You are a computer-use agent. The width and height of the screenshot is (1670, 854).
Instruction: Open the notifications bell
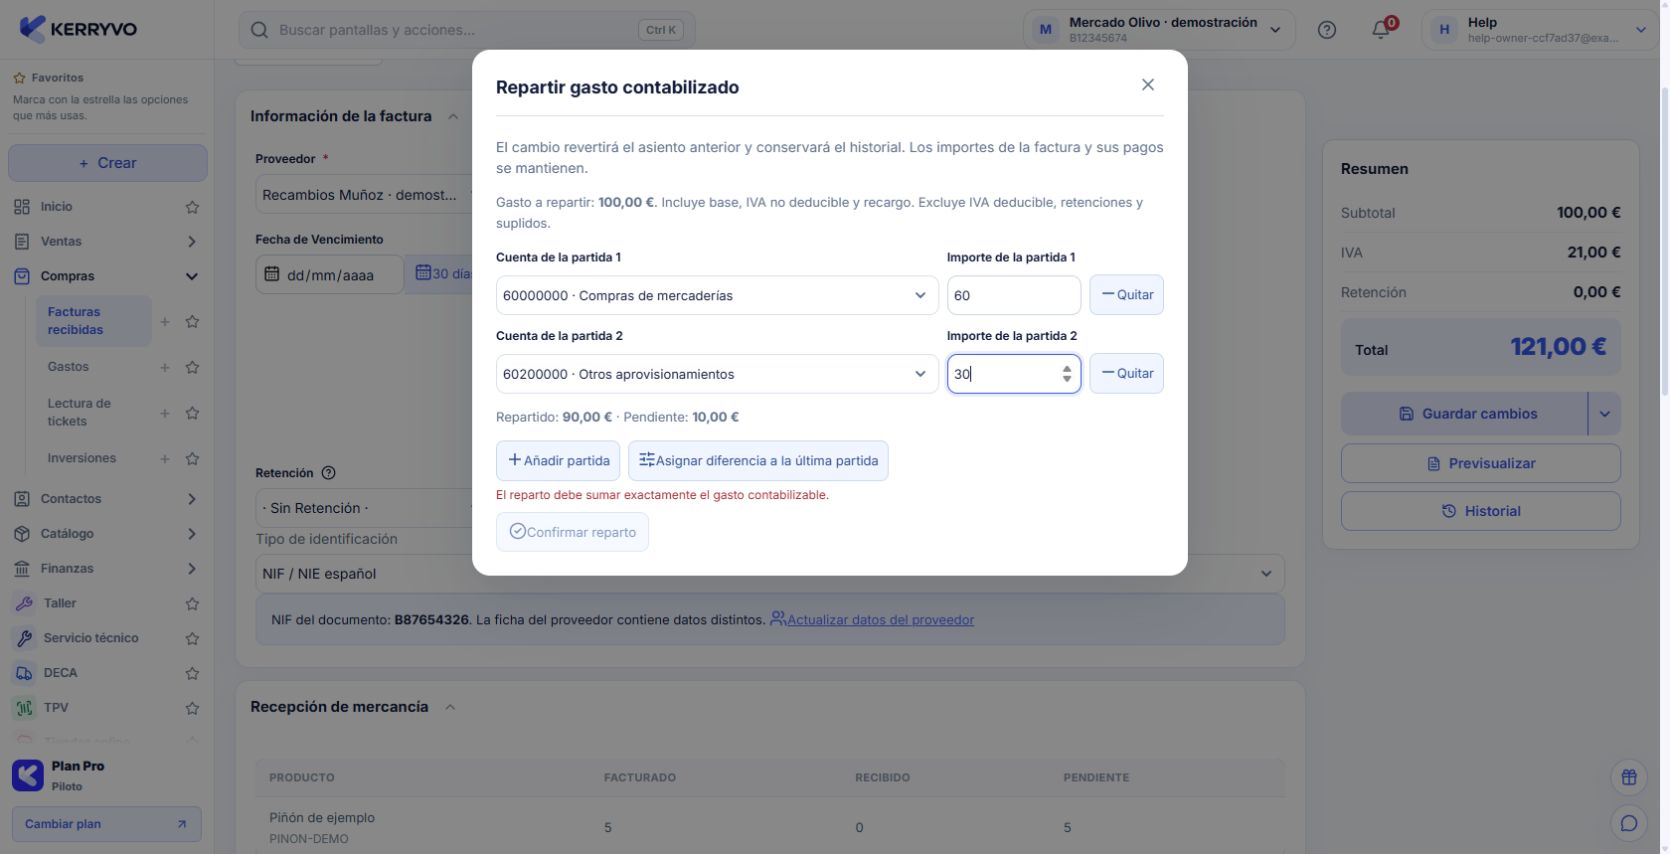coord(1381,30)
